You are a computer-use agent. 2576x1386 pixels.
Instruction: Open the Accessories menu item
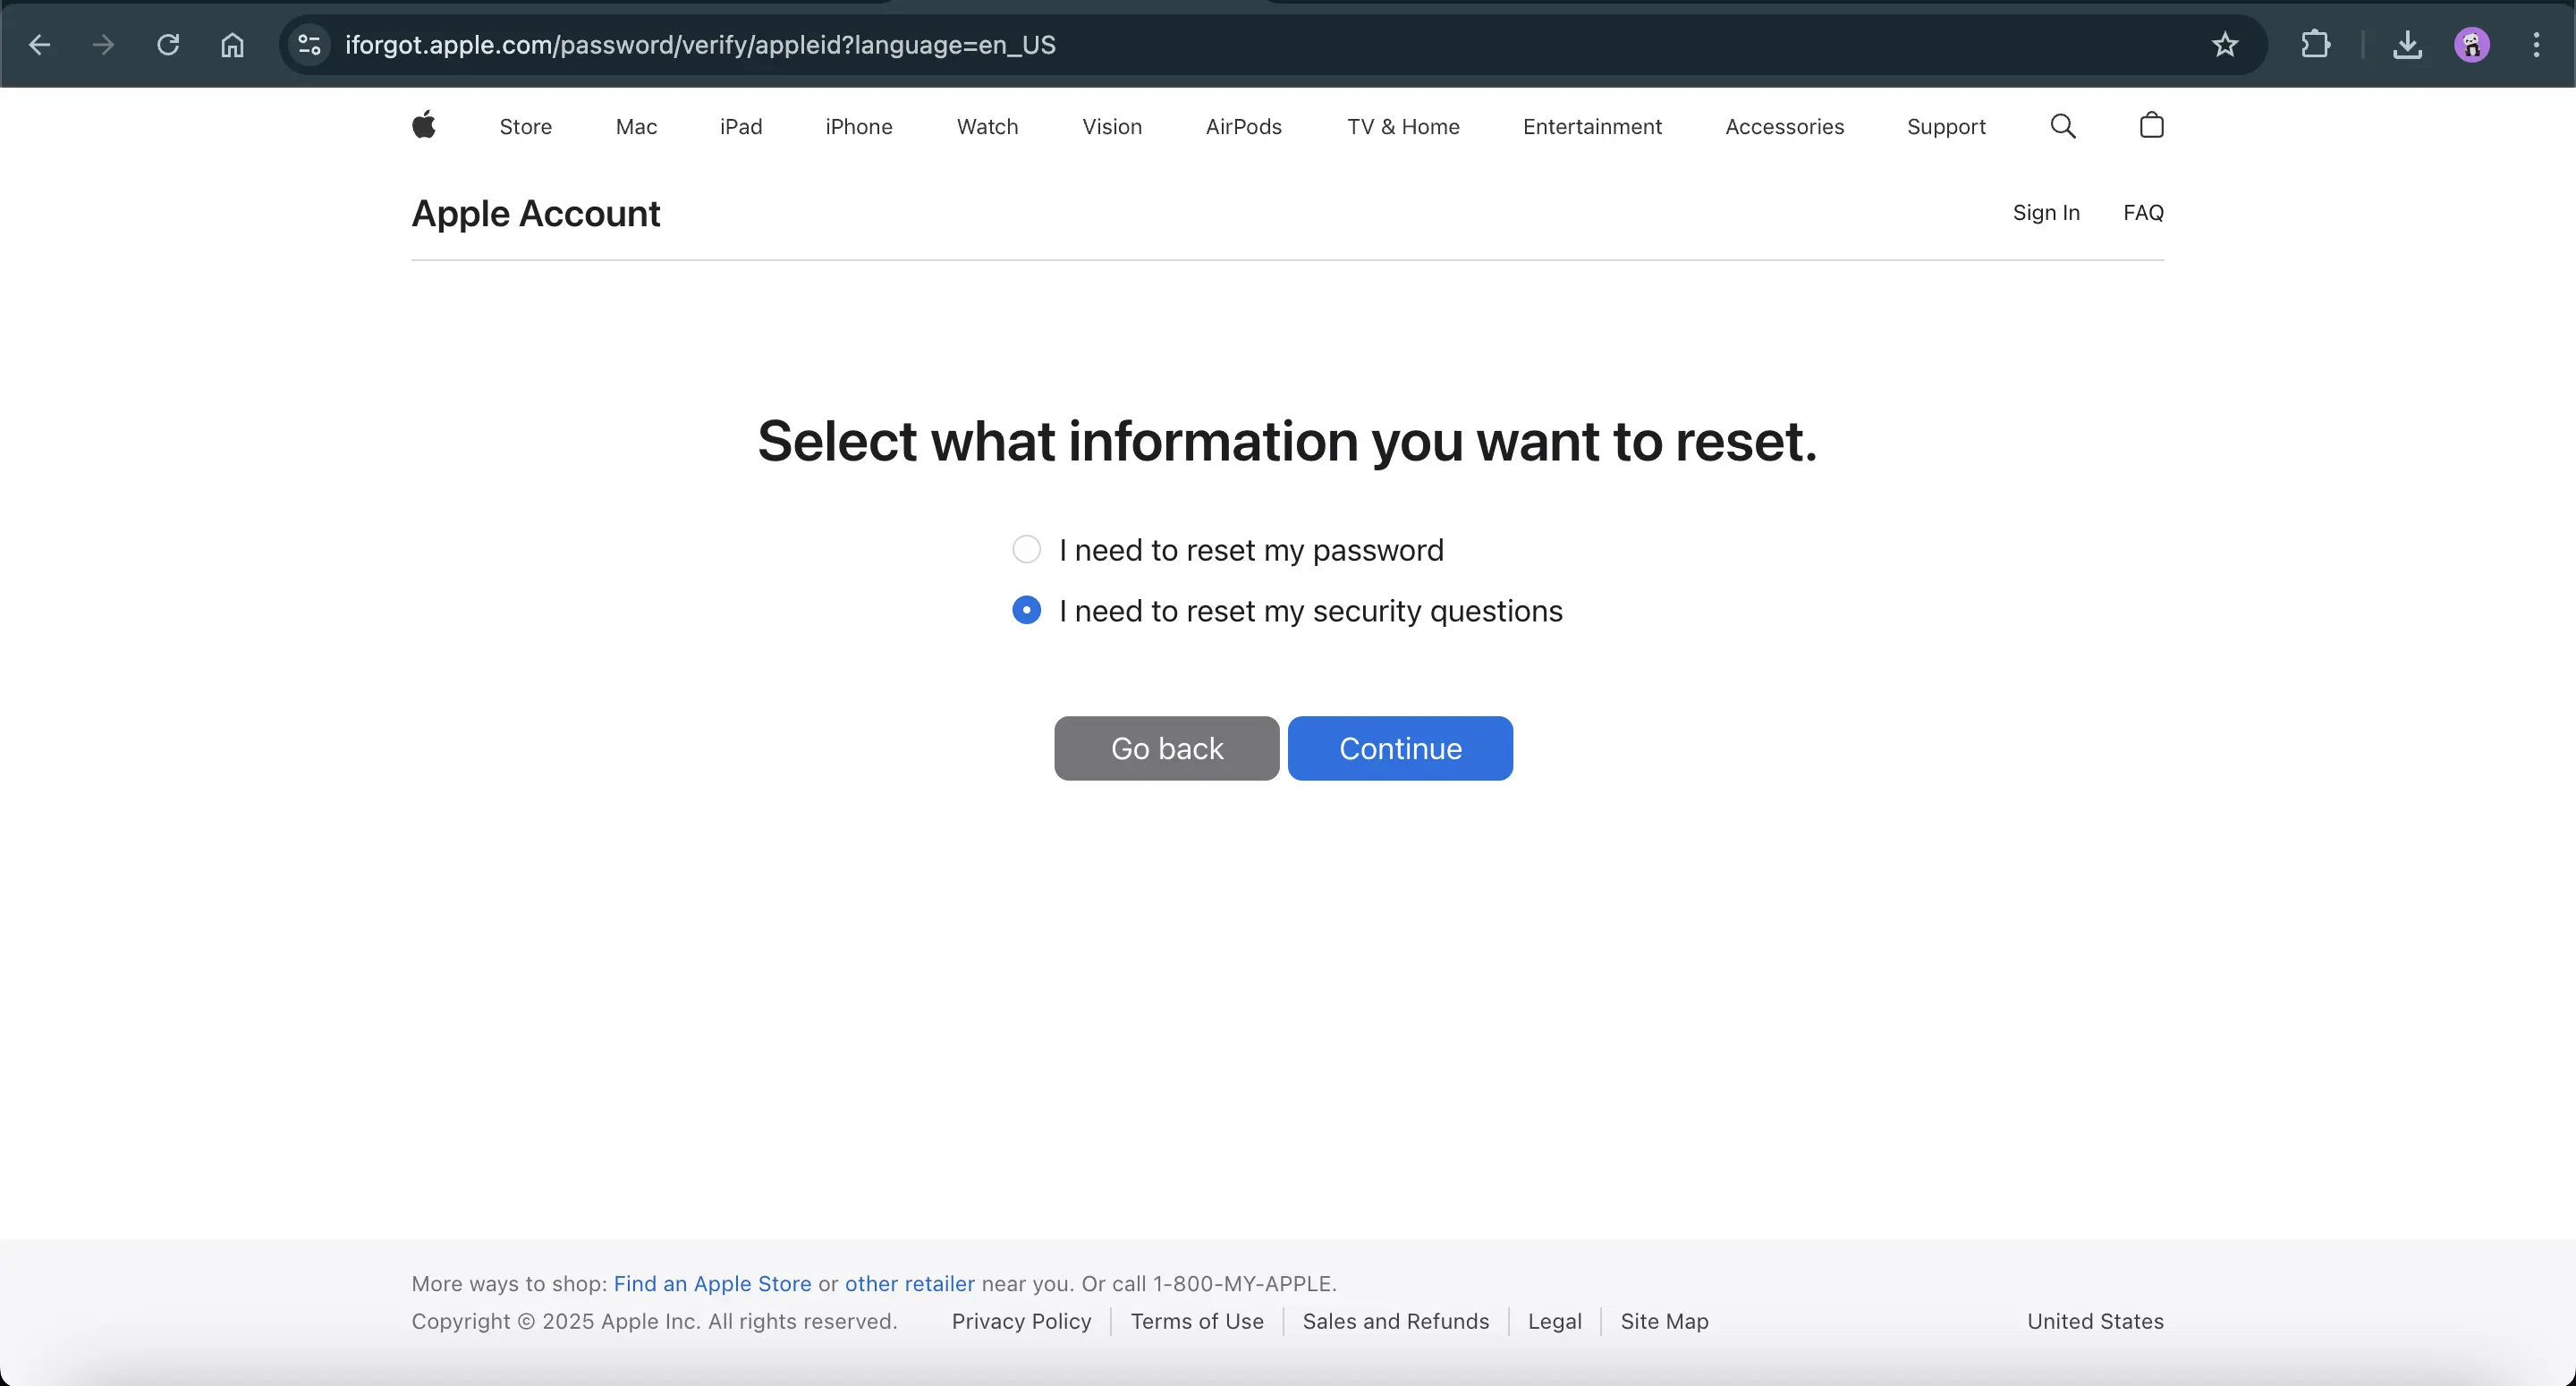(x=1784, y=127)
